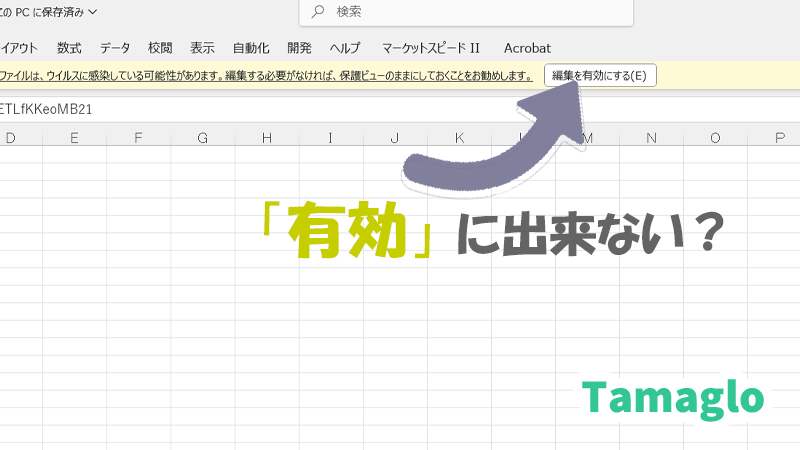Select column N header
Viewport: 800px width, 450px height.
[651, 137]
